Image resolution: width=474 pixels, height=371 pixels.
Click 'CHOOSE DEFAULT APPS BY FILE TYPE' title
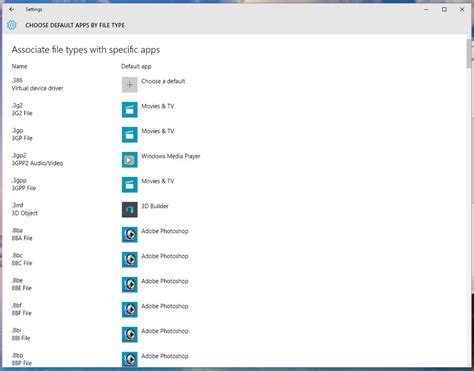click(x=75, y=25)
